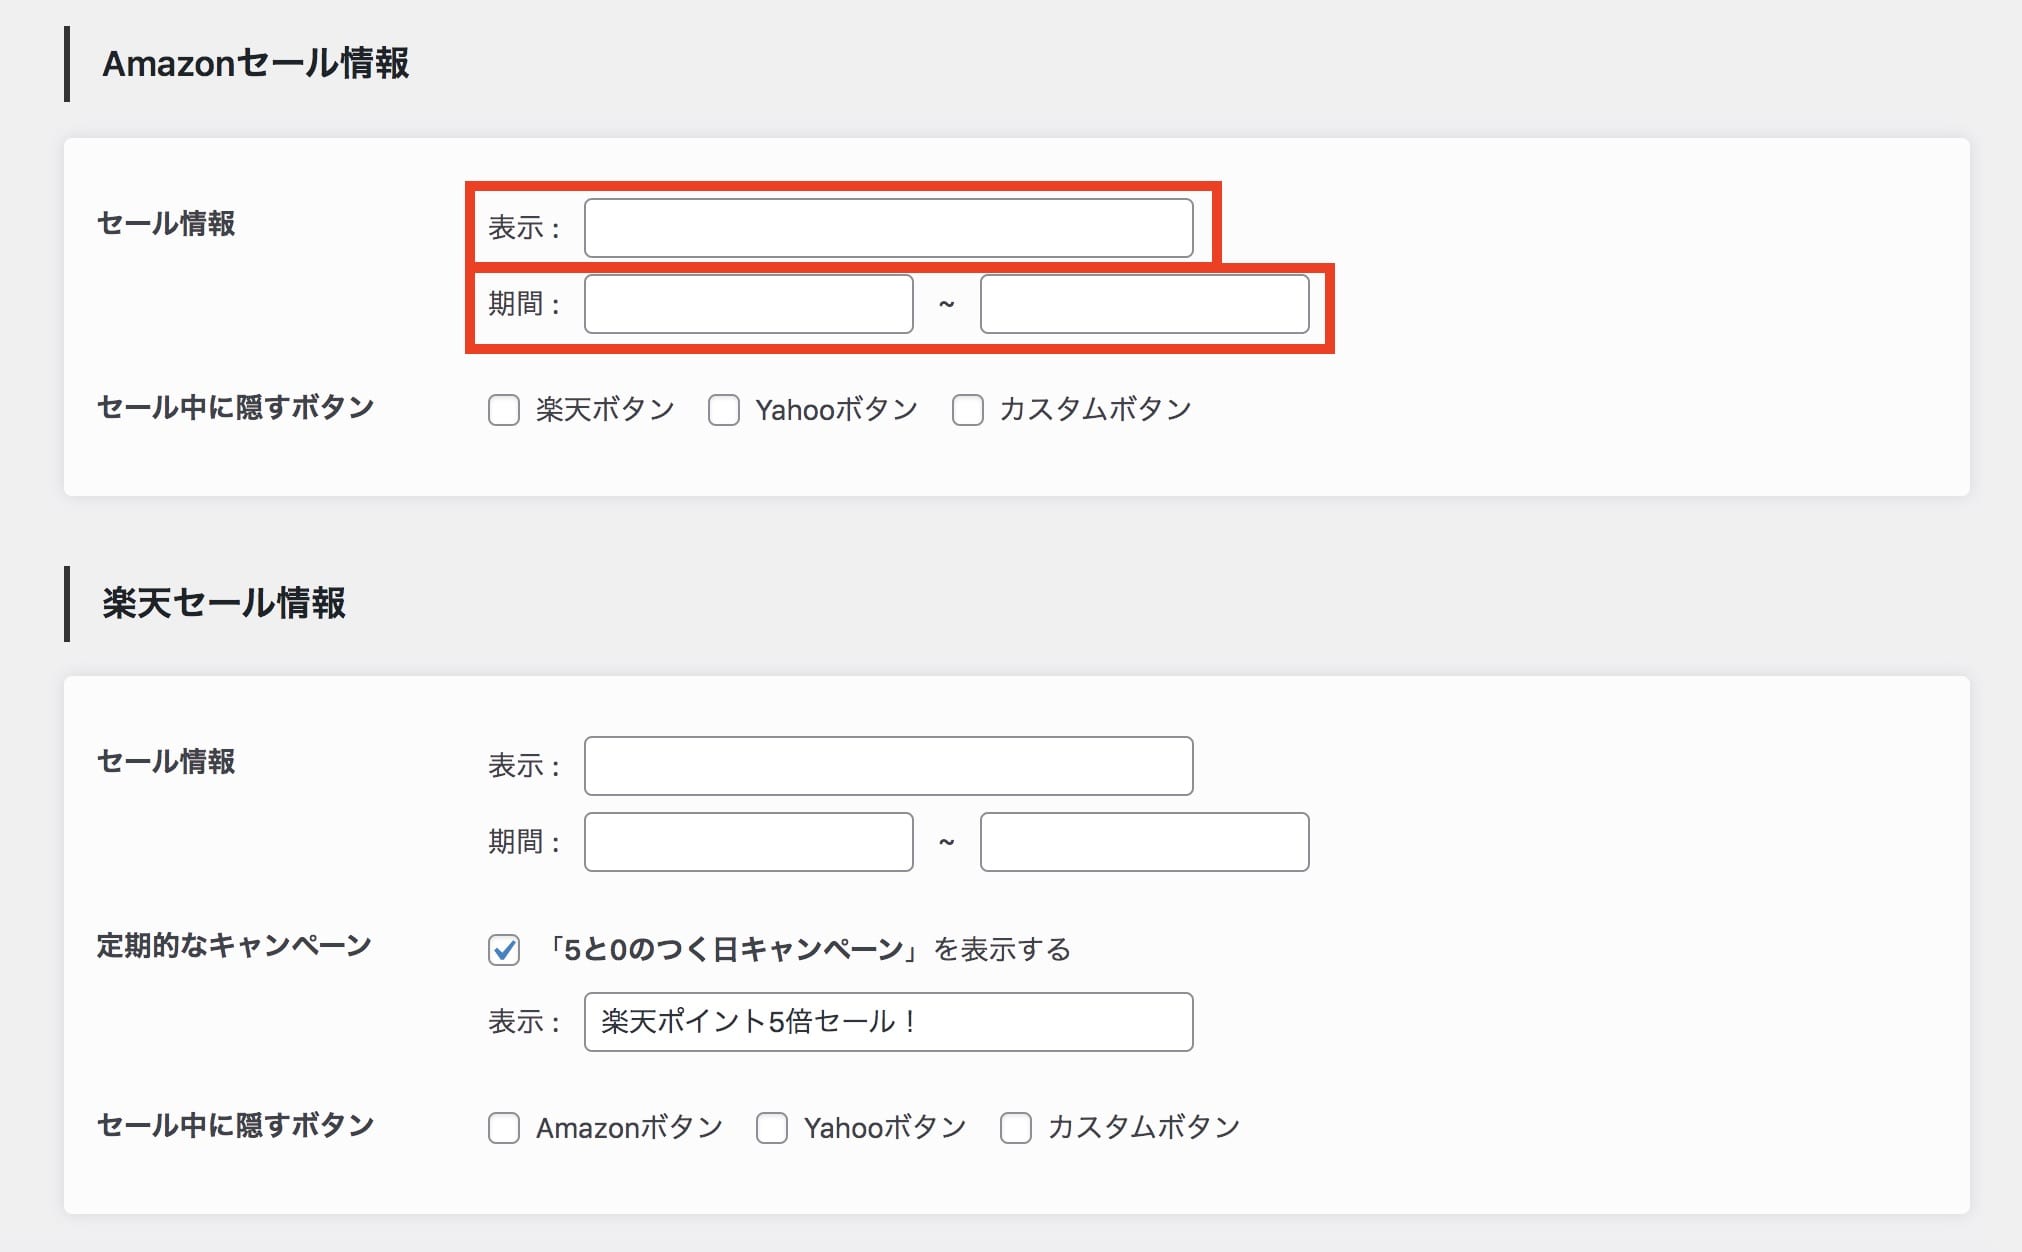Click the highlighted 表示 input in Amazonセール情報
The width and height of the screenshot is (2022, 1252).
[886, 228]
